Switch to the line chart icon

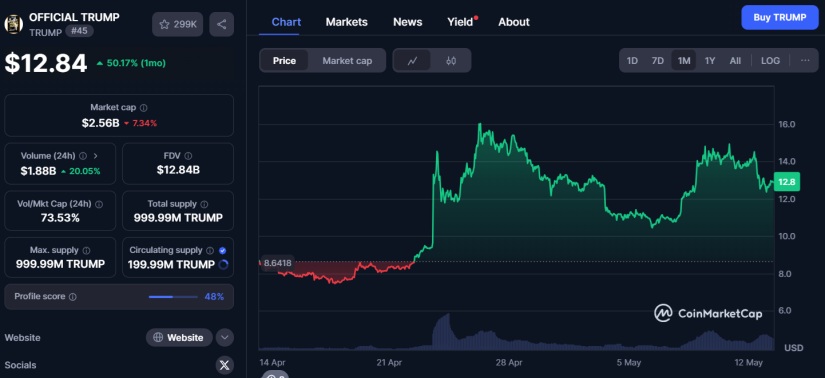412,61
